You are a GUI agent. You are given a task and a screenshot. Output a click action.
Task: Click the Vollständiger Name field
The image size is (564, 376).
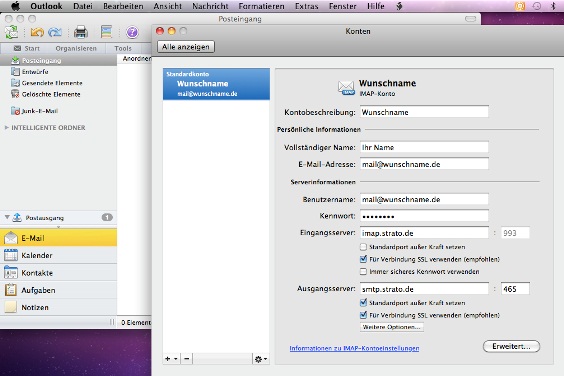coord(424,147)
